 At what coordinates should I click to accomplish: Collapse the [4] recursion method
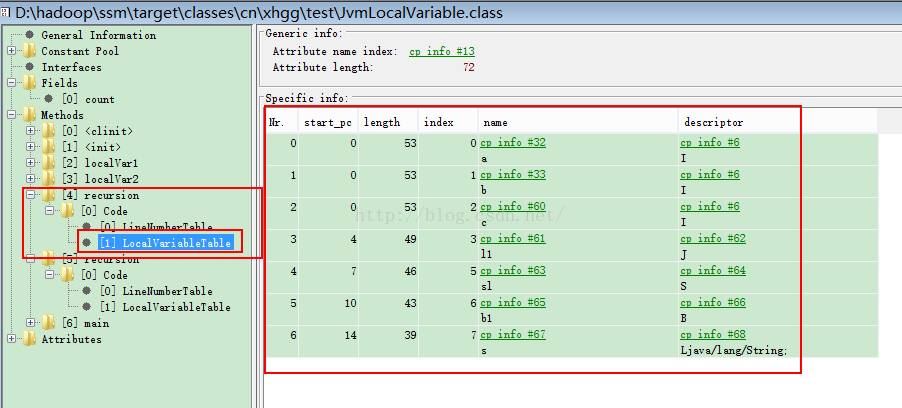point(31,195)
